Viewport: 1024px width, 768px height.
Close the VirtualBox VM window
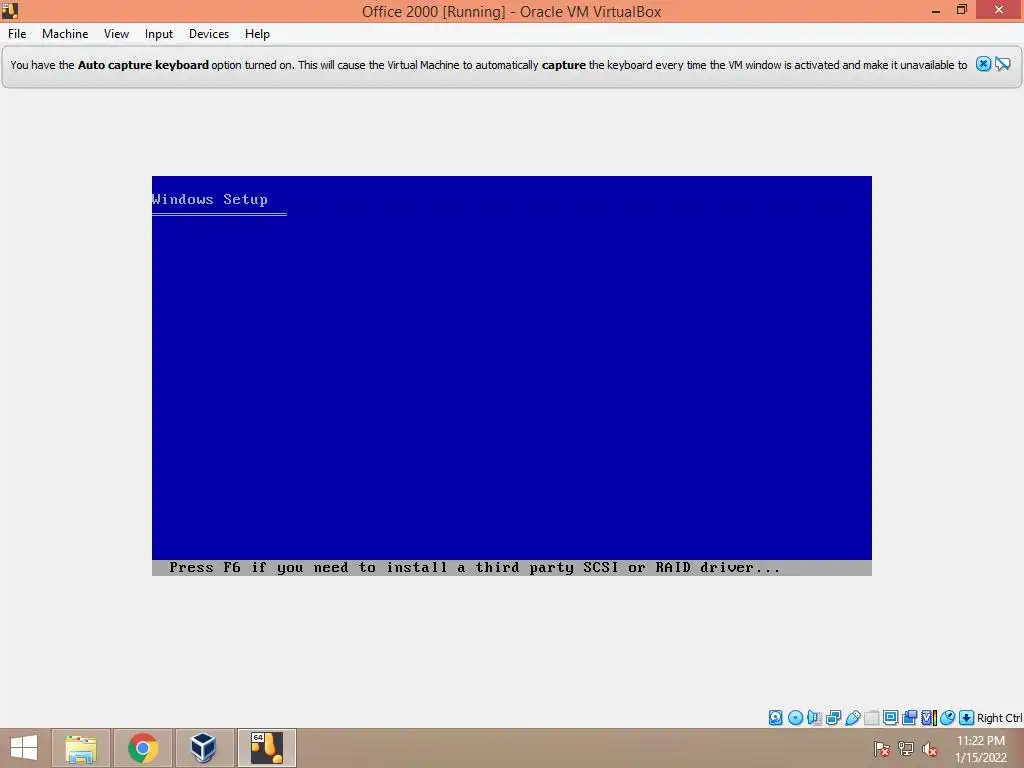pyautogui.click(x=999, y=10)
